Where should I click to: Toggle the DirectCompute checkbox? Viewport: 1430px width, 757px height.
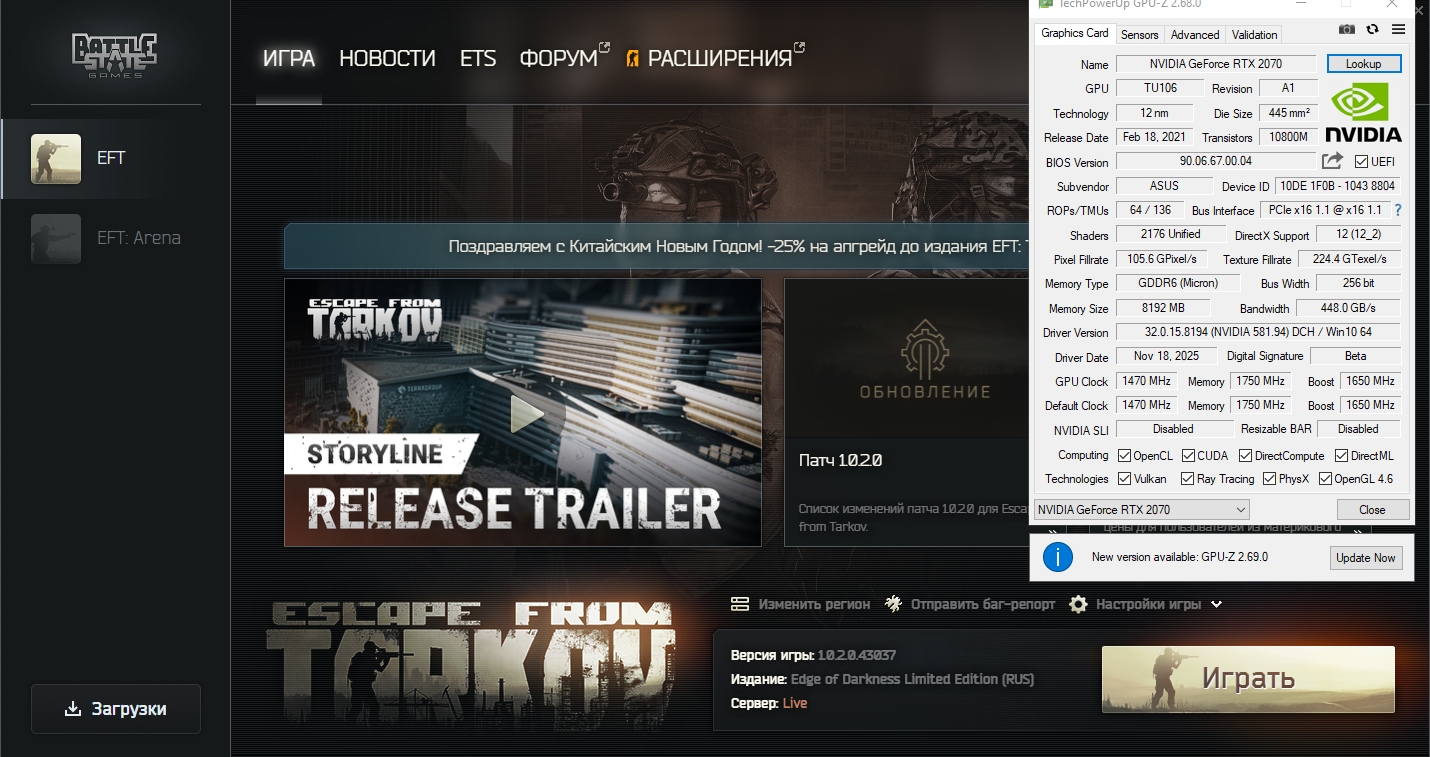coord(1246,456)
